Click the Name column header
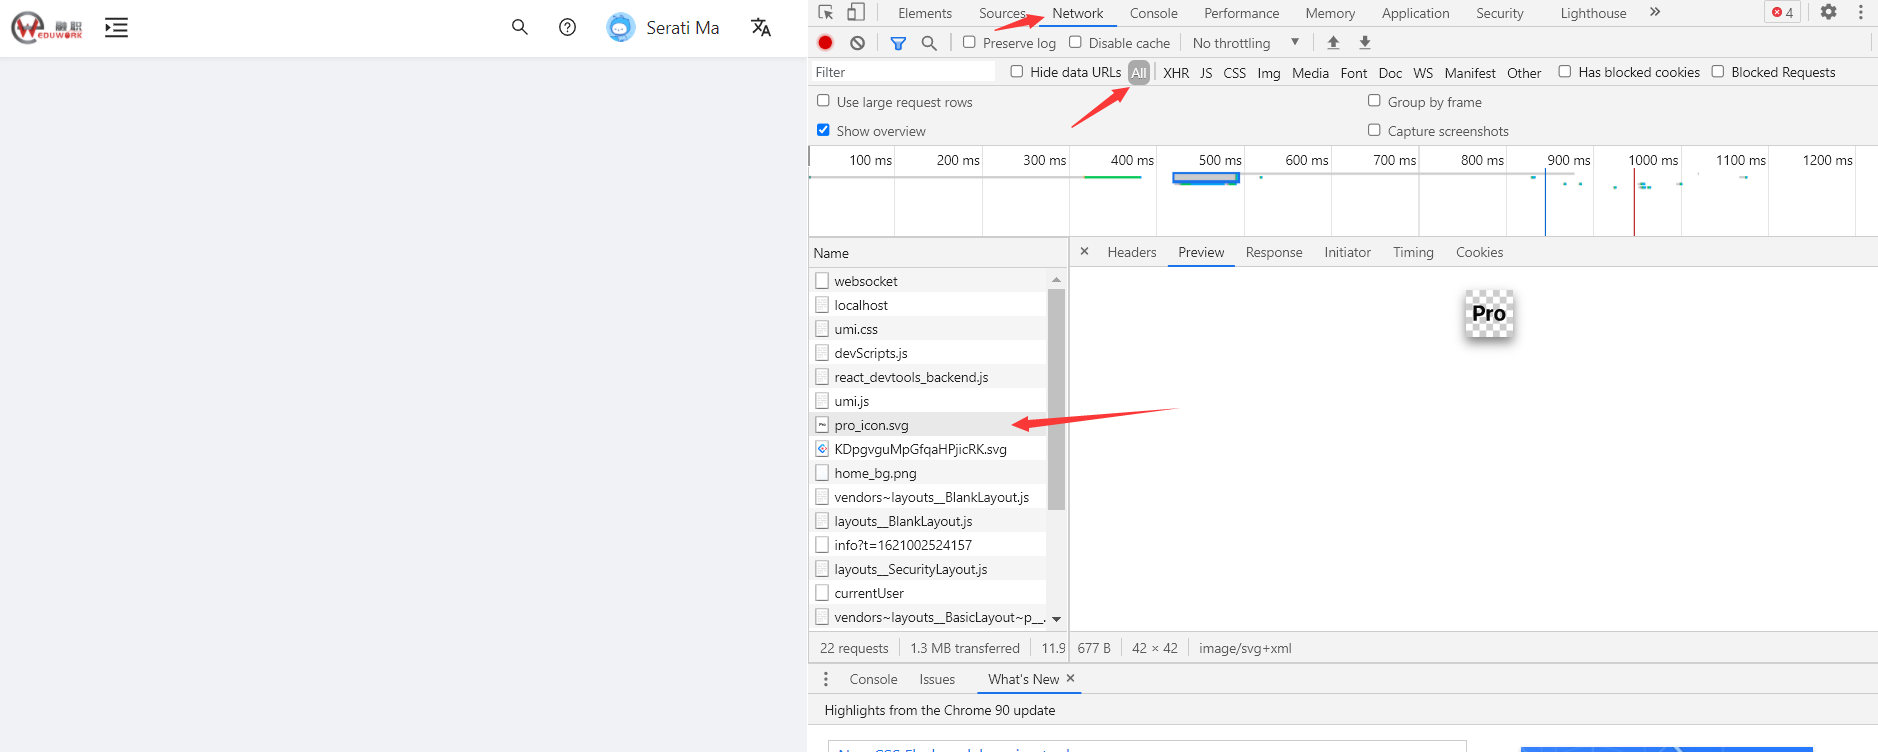The width and height of the screenshot is (1878, 752). click(x=938, y=253)
